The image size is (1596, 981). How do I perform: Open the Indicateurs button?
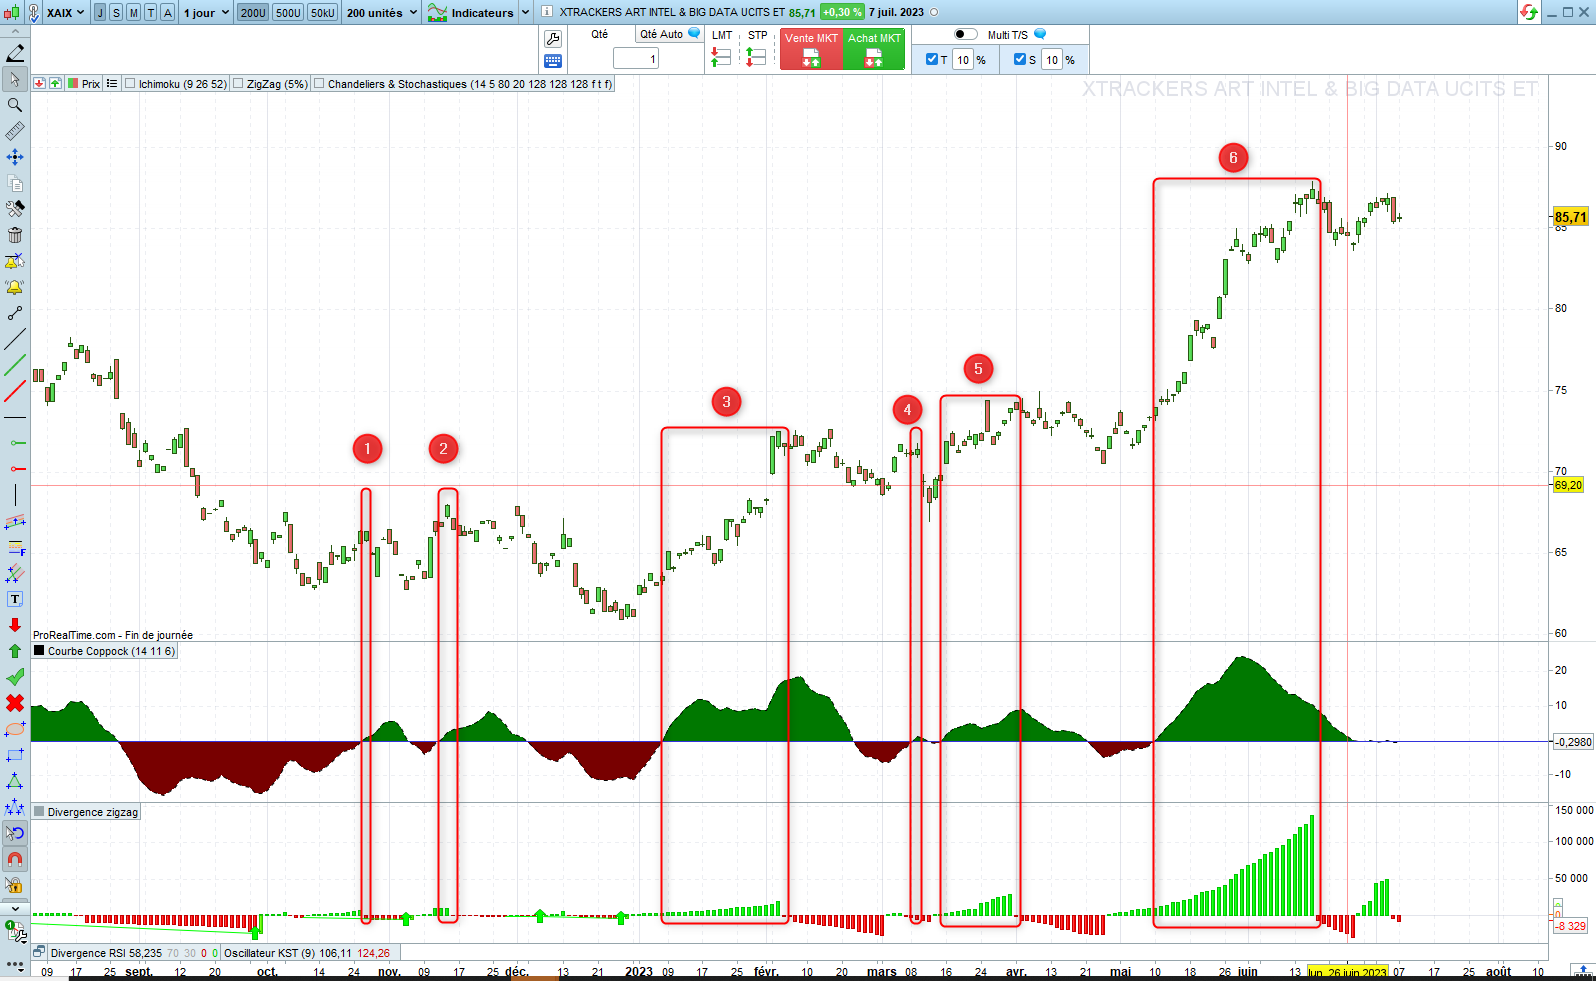(471, 13)
